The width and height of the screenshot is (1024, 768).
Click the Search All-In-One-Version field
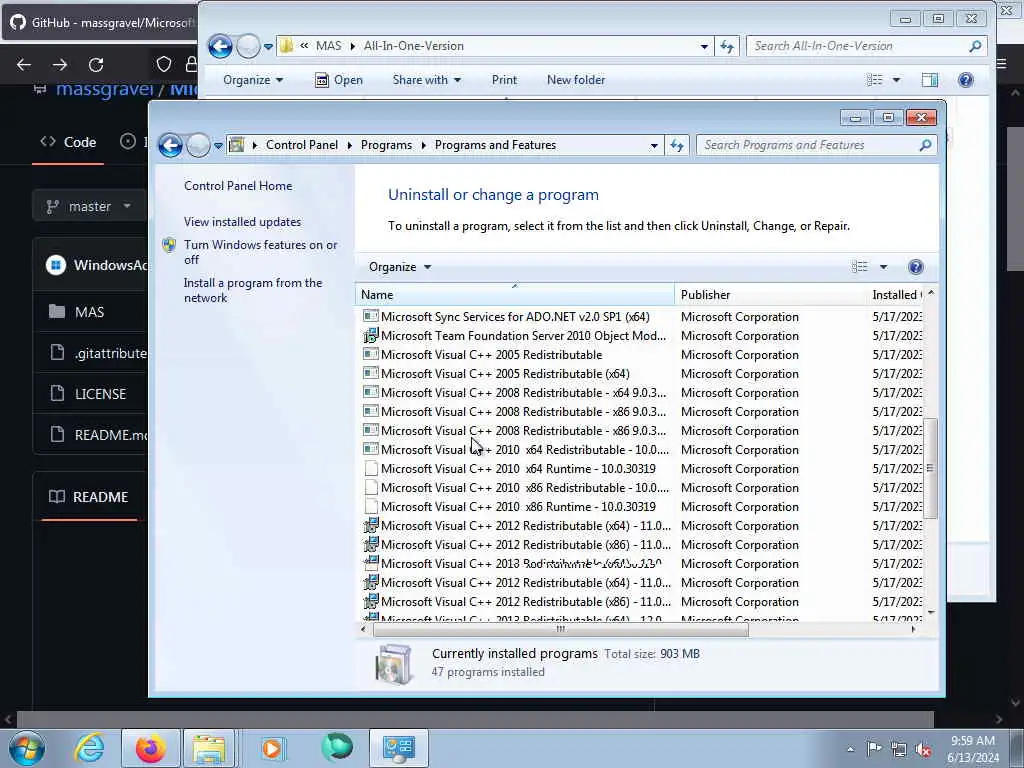point(858,46)
